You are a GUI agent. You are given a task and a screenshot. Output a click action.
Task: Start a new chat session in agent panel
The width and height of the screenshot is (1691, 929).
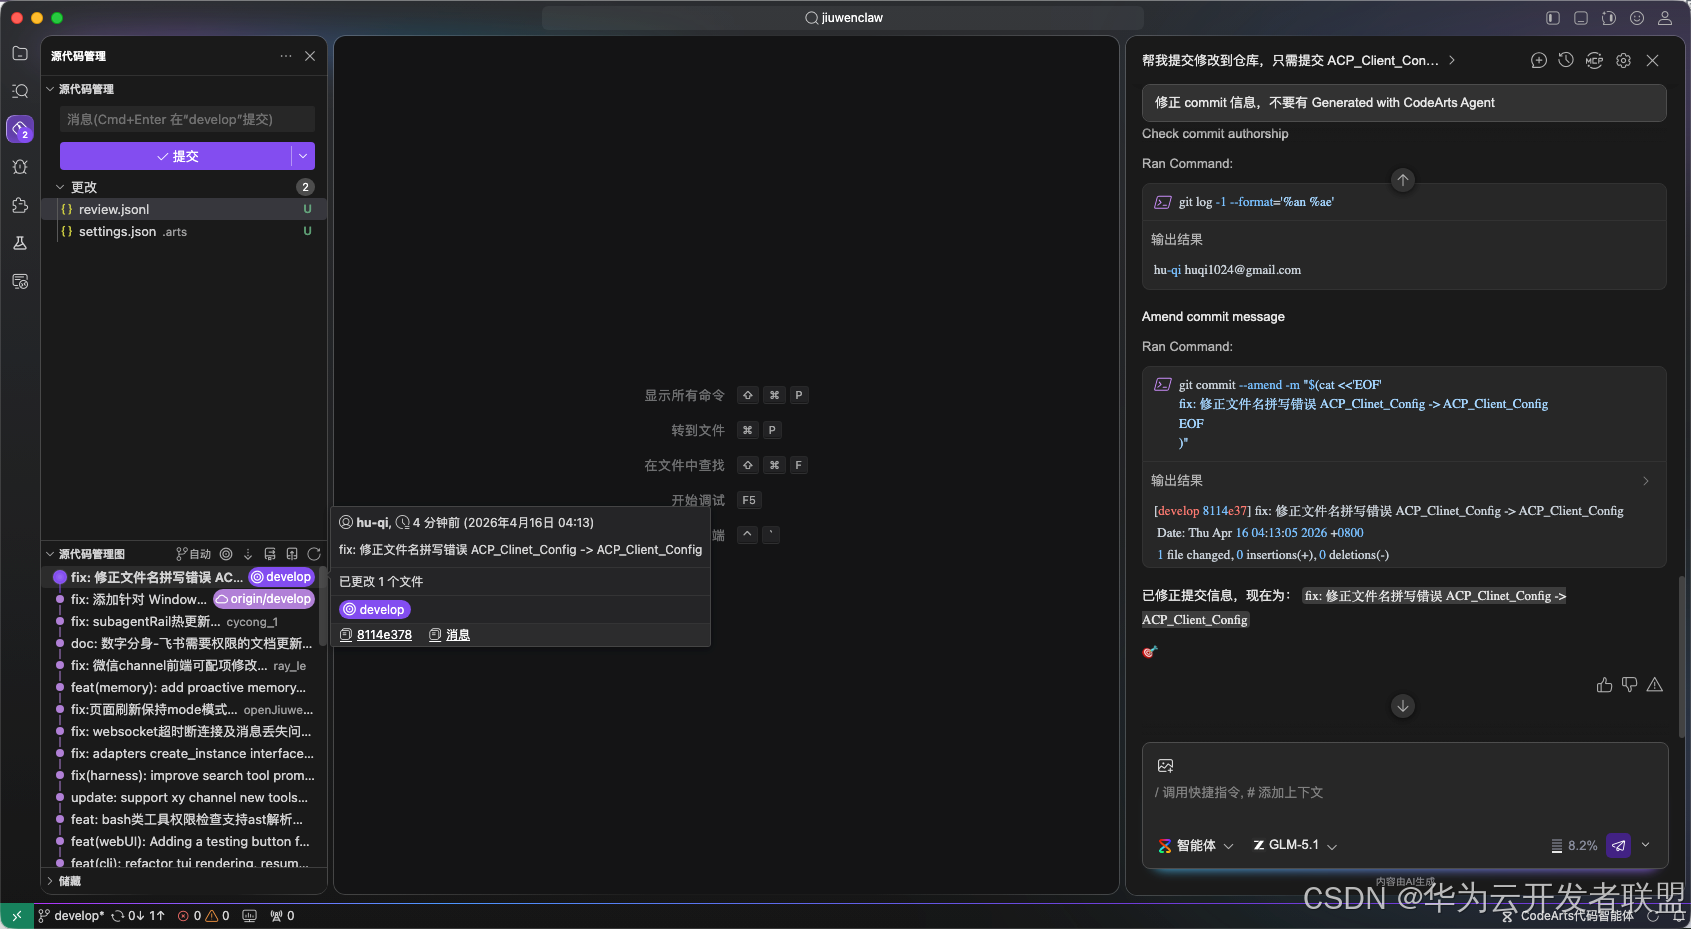click(1539, 60)
